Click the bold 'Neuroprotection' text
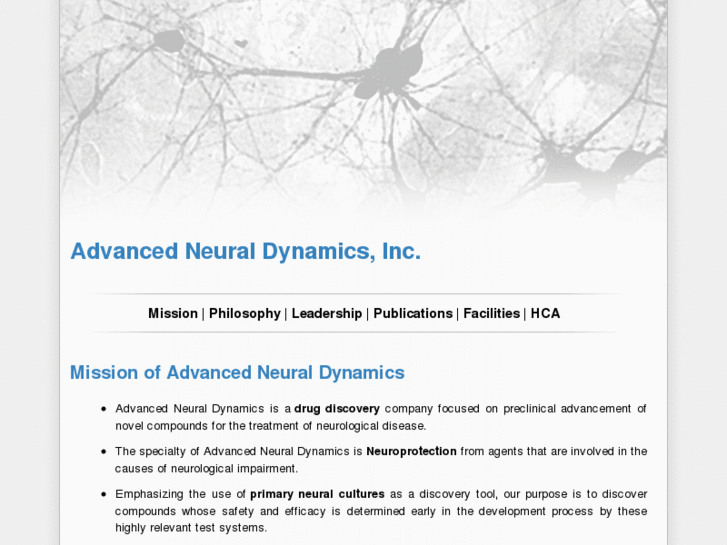The height and width of the screenshot is (545, 727). 412,451
